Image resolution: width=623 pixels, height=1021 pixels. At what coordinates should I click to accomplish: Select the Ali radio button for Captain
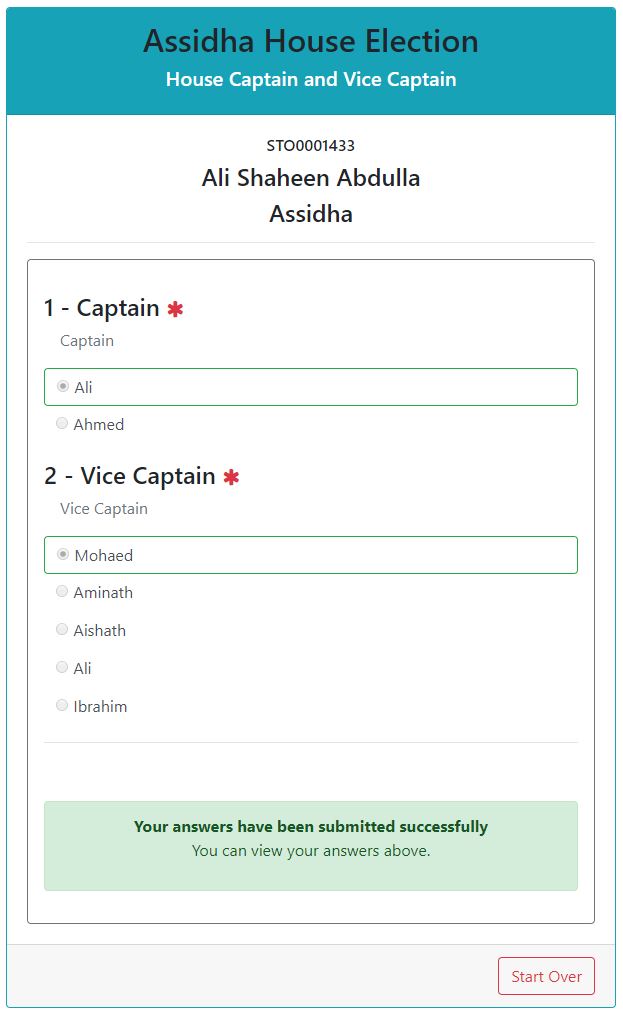(x=63, y=386)
